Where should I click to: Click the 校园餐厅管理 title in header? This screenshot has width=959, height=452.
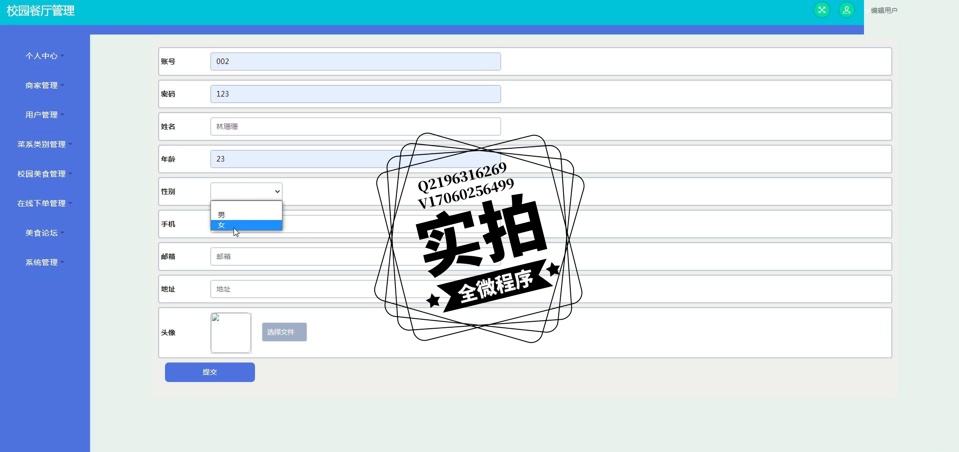tap(40, 10)
